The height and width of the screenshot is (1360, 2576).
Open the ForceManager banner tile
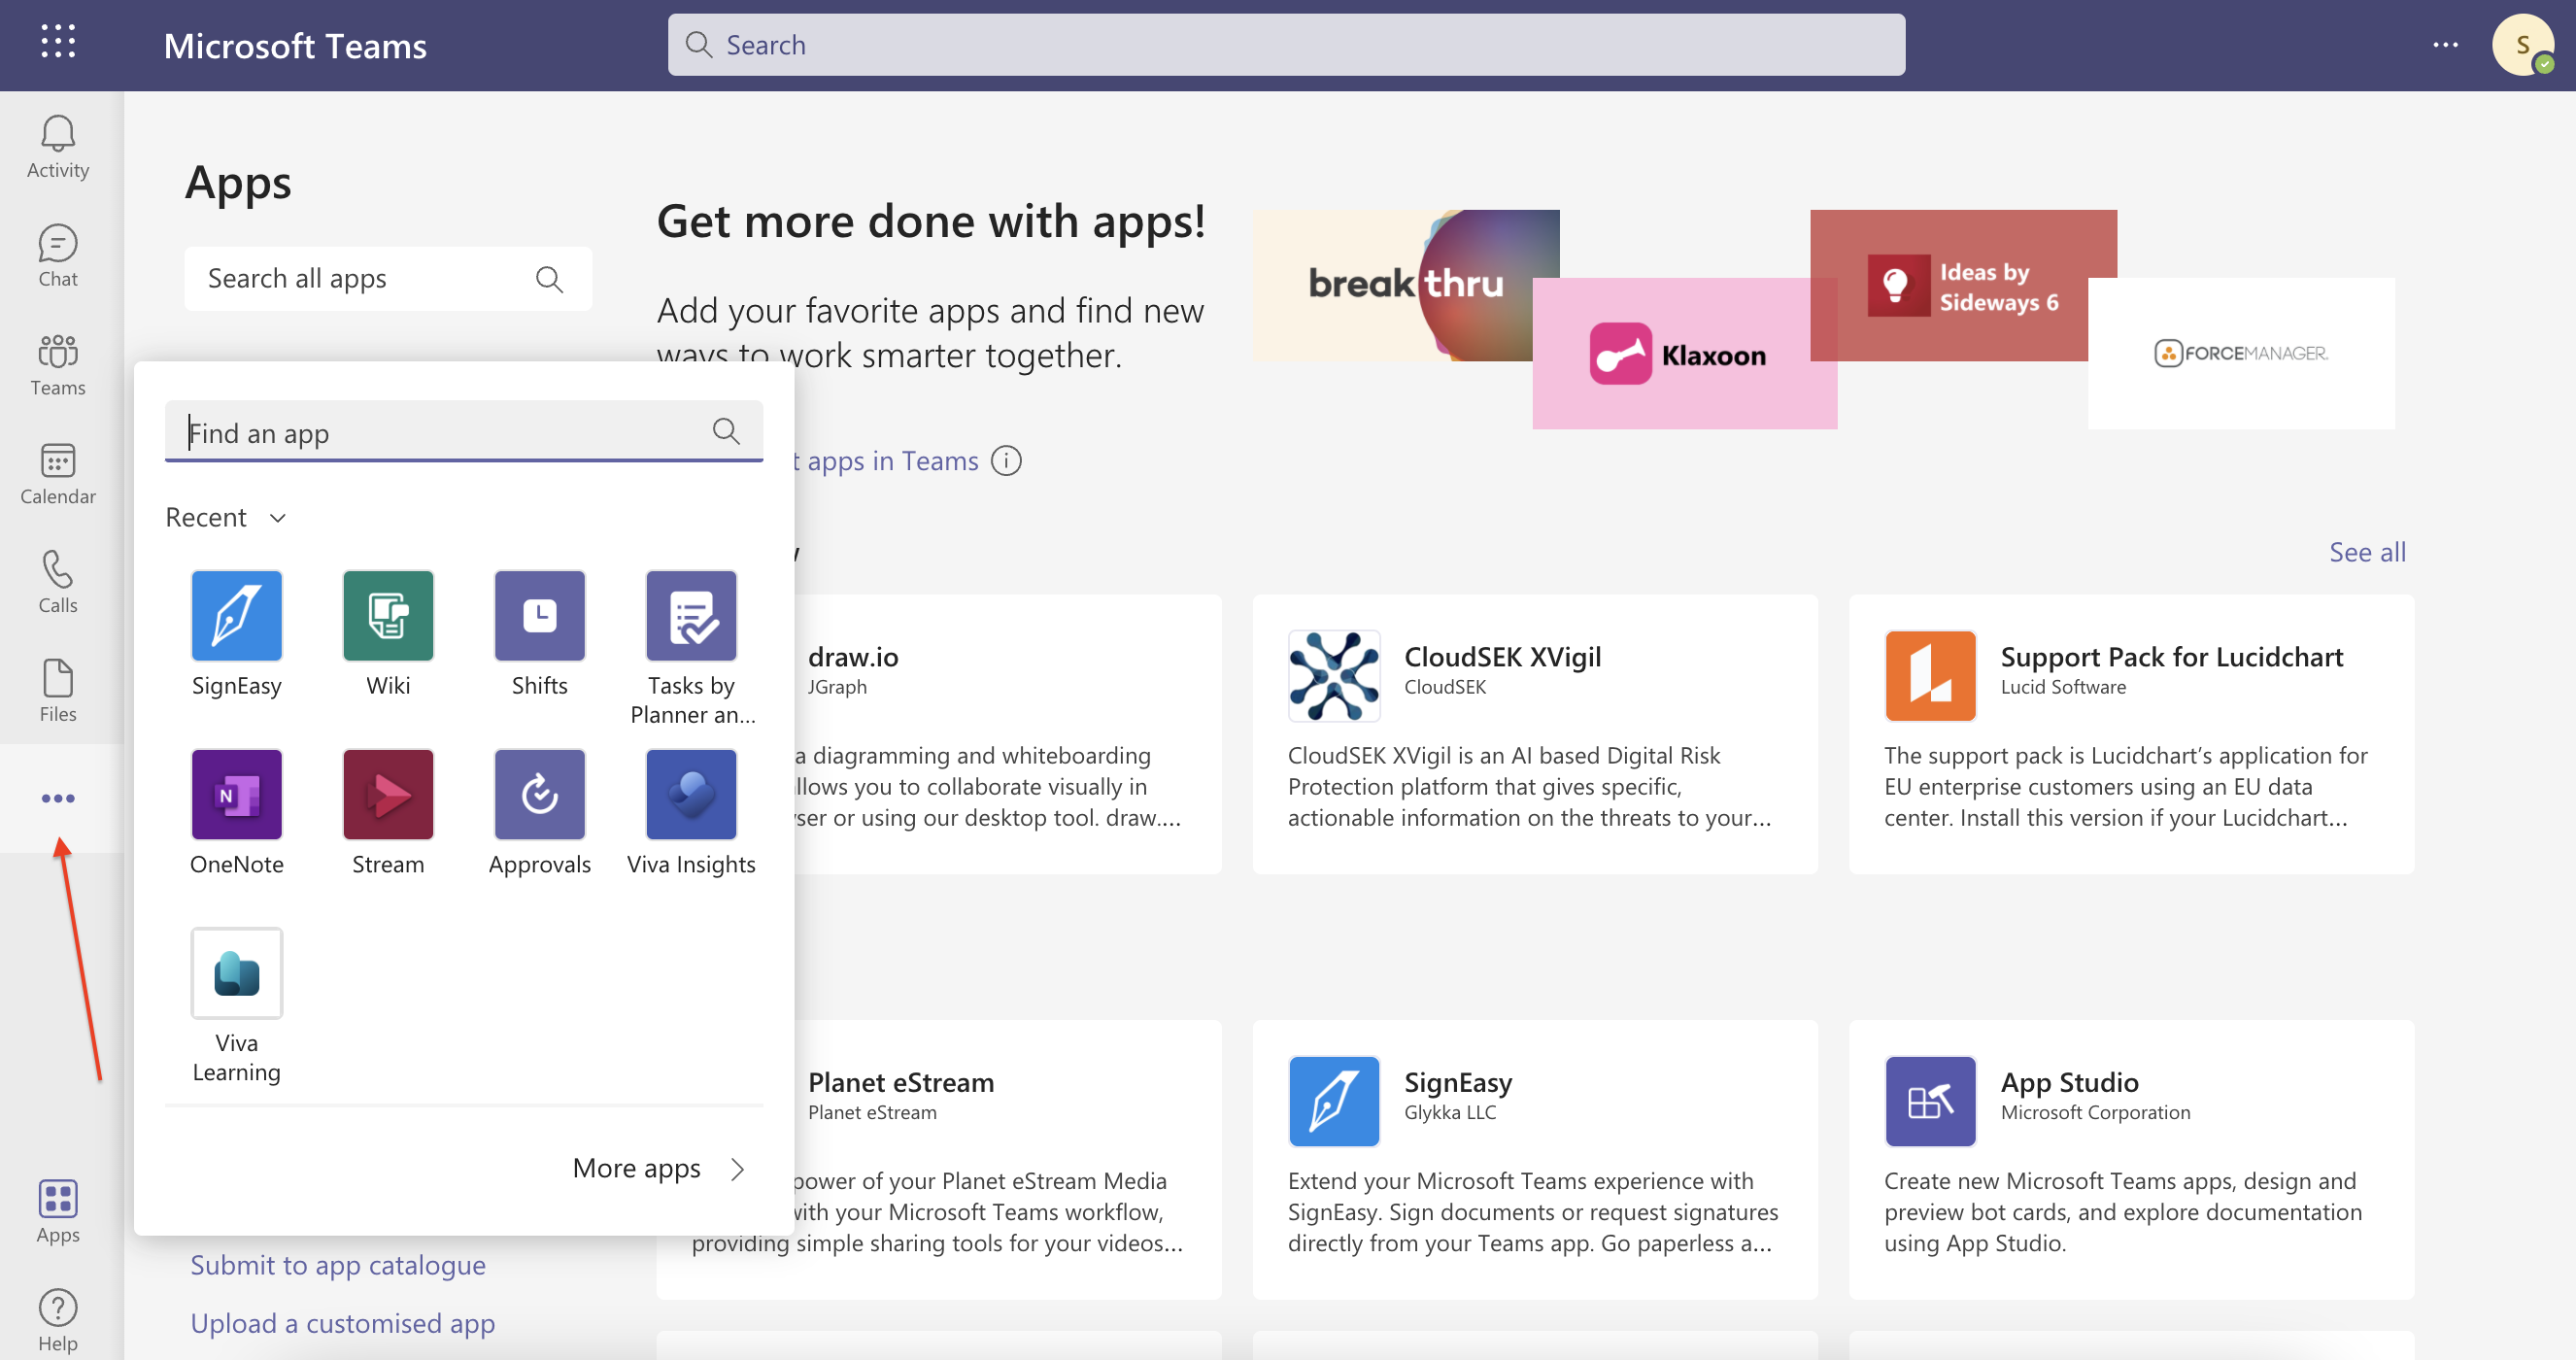point(2240,354)
